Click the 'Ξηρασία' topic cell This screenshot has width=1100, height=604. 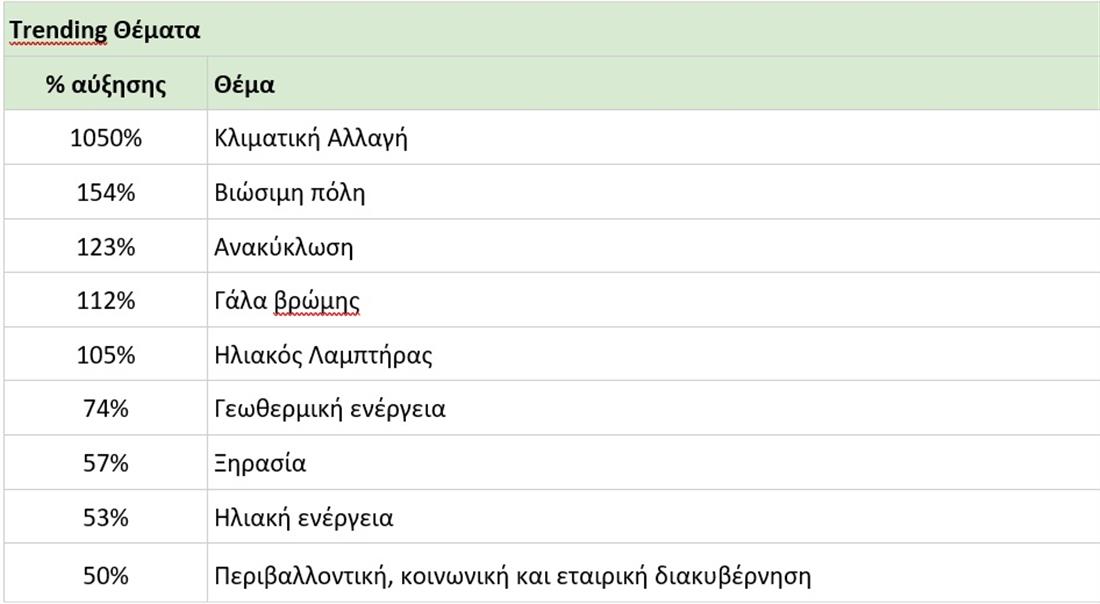260,463
